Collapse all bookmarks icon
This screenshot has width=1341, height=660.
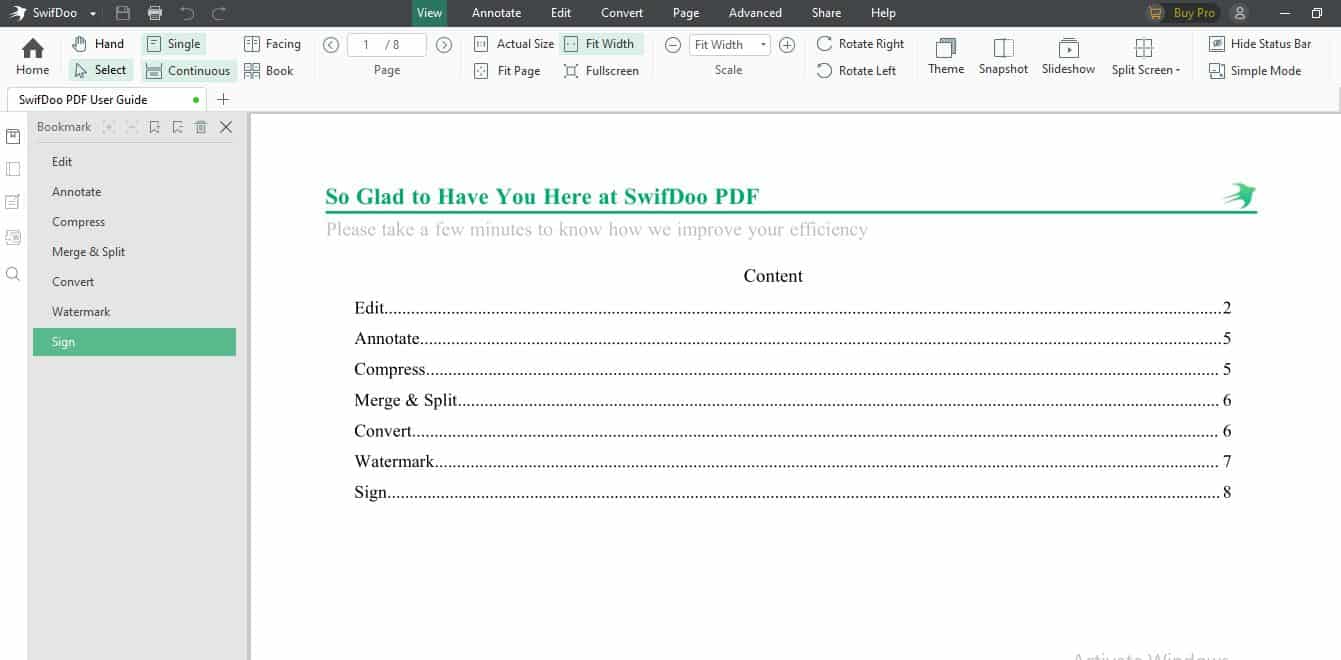[132, 127]
